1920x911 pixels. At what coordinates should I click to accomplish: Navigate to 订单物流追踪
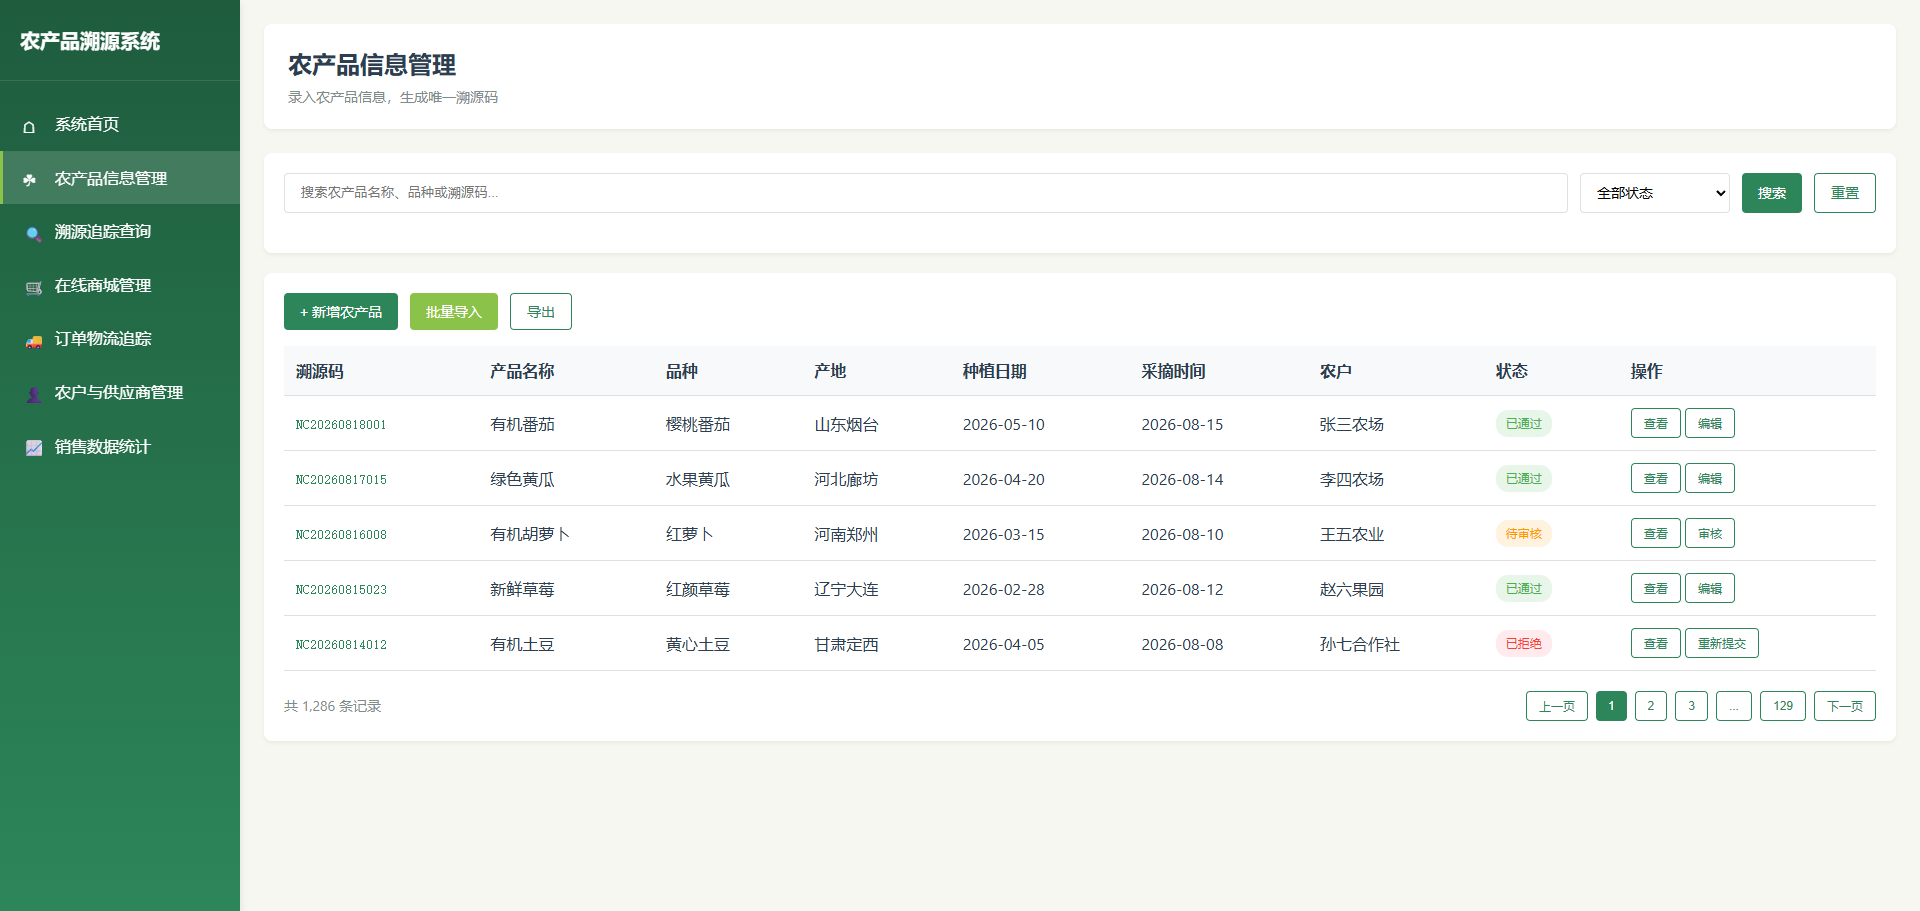point(120,338)
